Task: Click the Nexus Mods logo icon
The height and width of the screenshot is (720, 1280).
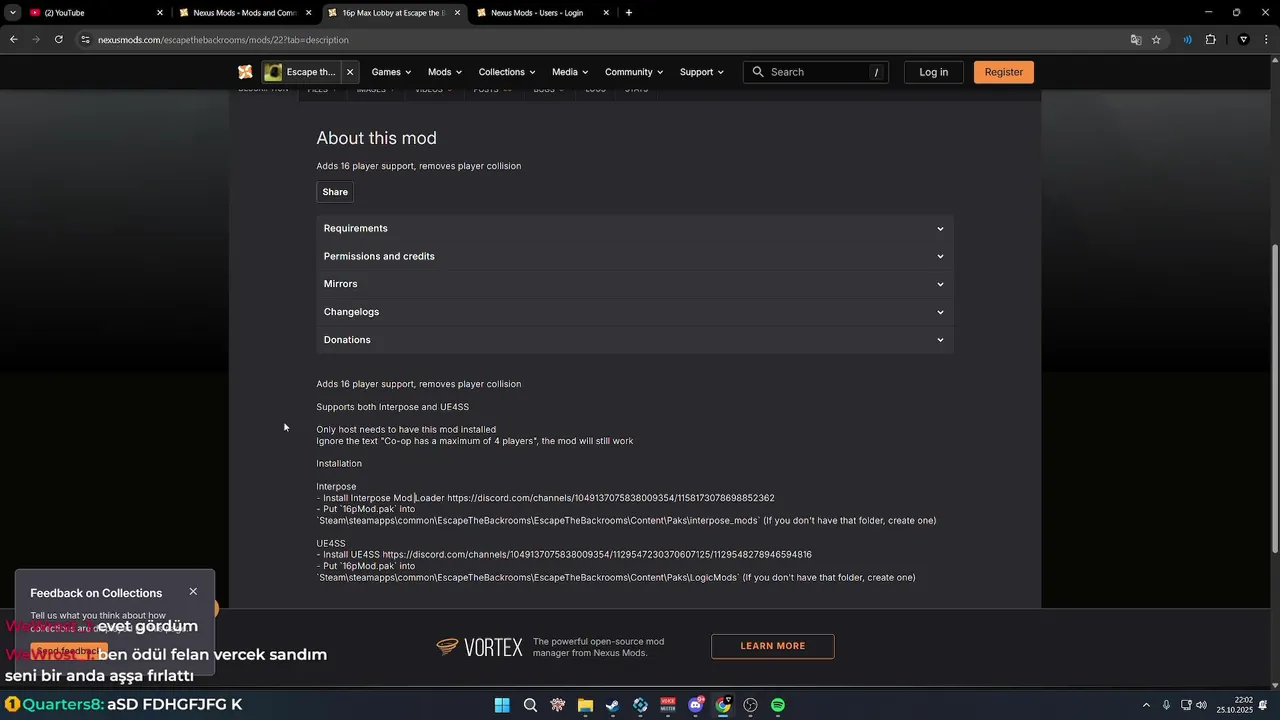Action: point(245,72)
